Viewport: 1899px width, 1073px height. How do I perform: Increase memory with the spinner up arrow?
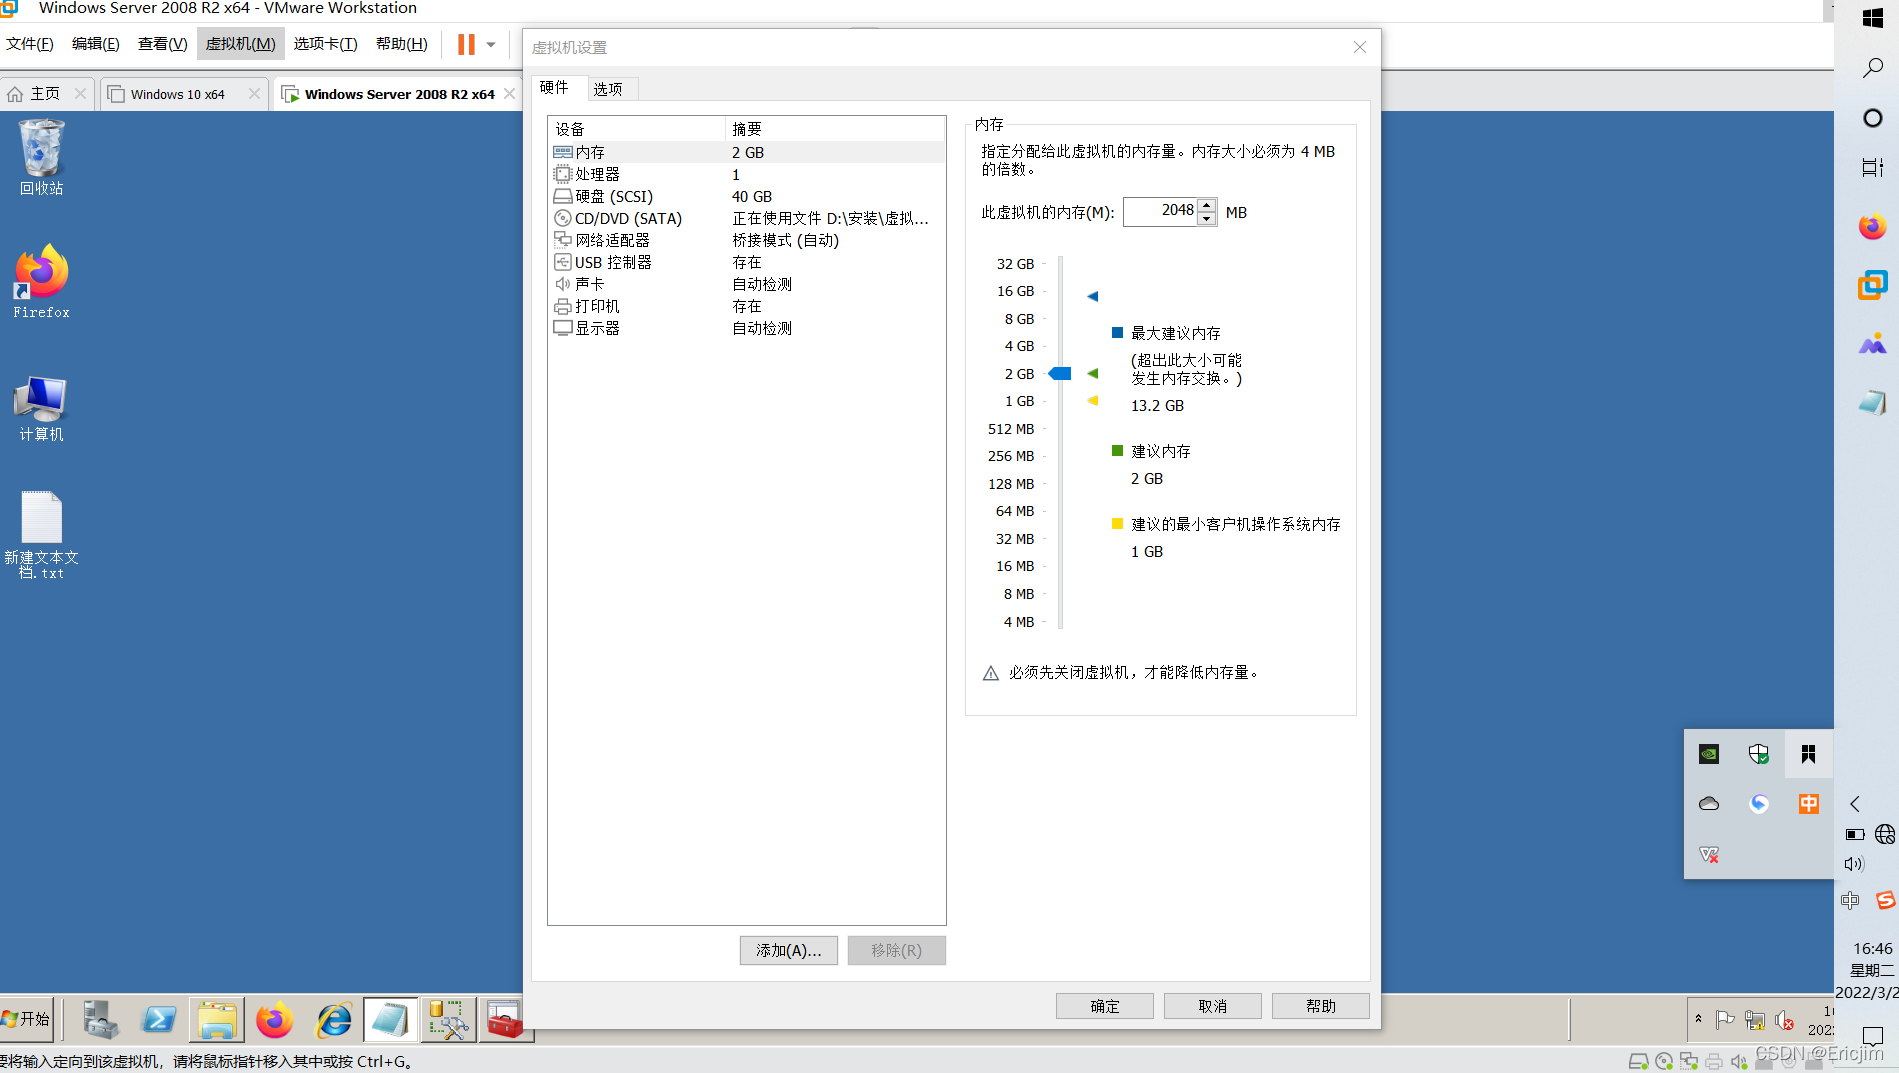click(1207, 205)
